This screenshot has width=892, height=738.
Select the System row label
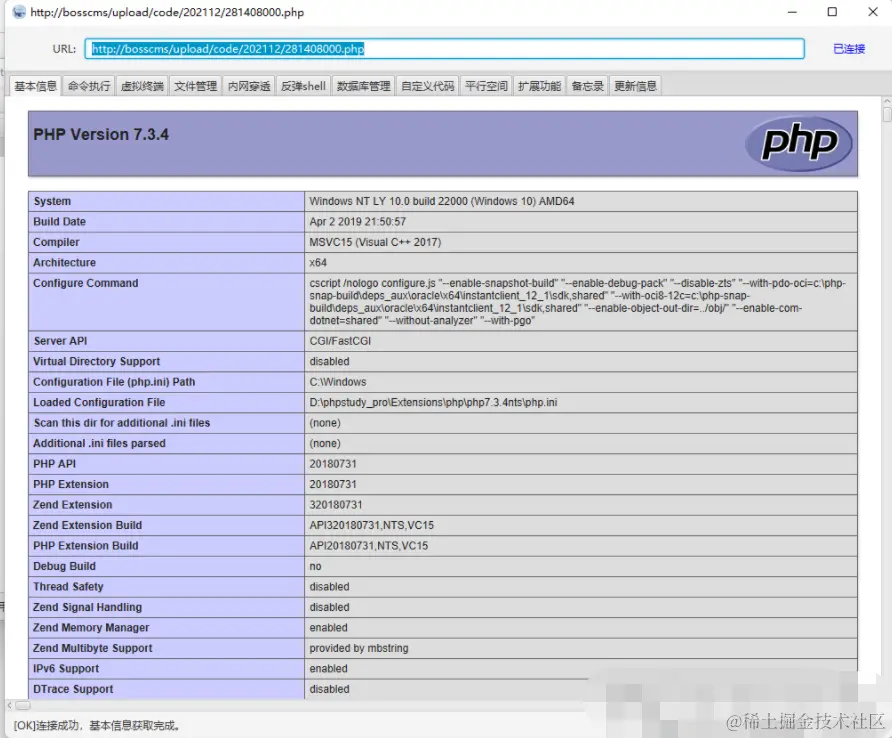click(x=52, y=201)
